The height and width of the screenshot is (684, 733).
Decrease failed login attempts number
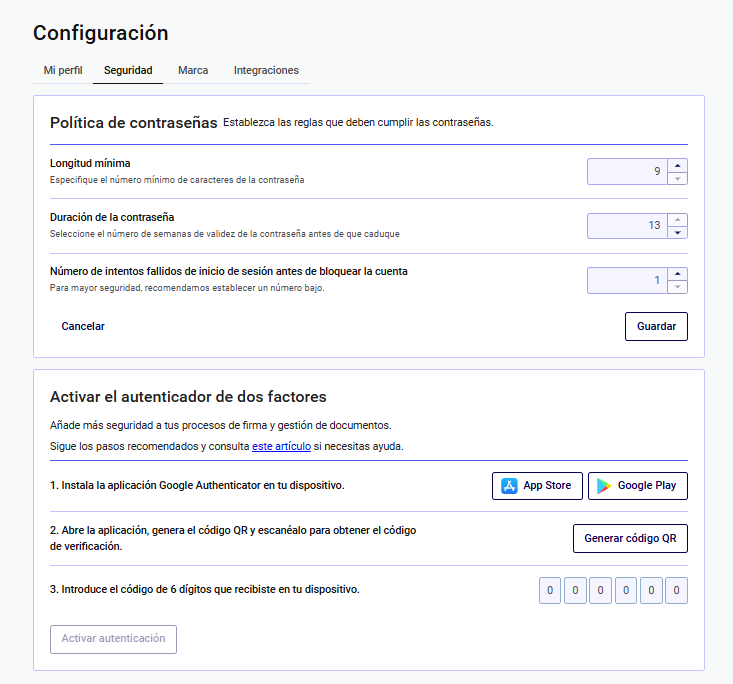[x=677, y=287]
